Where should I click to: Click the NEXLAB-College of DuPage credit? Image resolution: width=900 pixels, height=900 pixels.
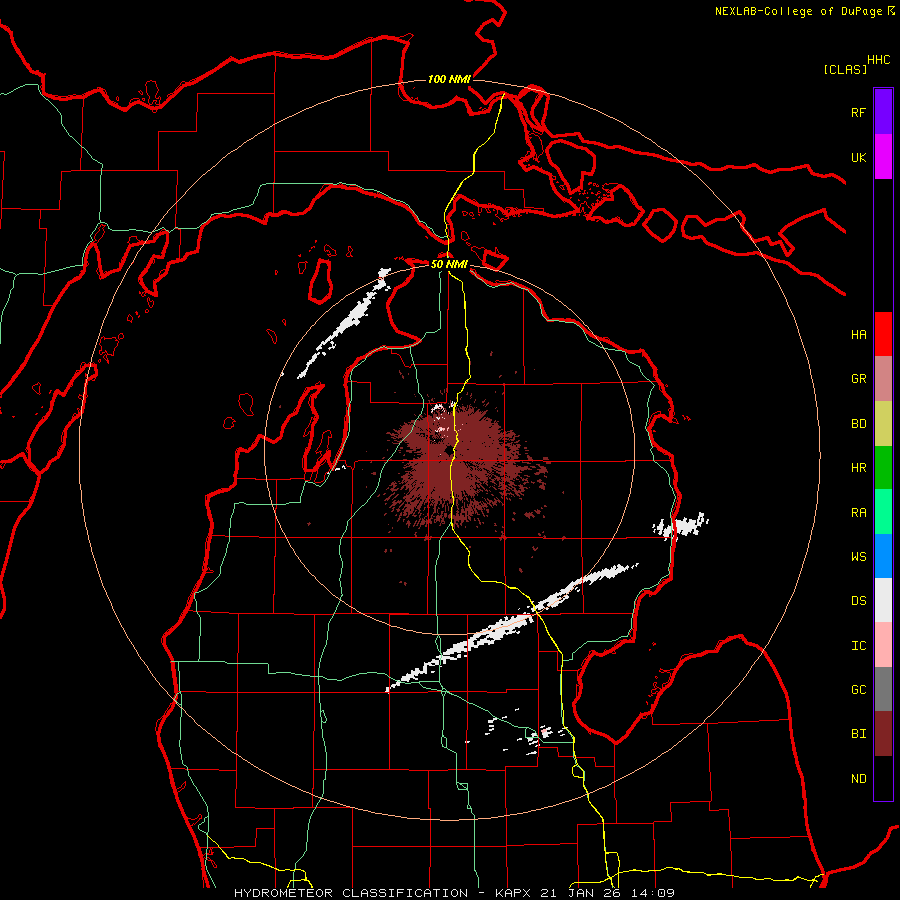pos(798,11)
